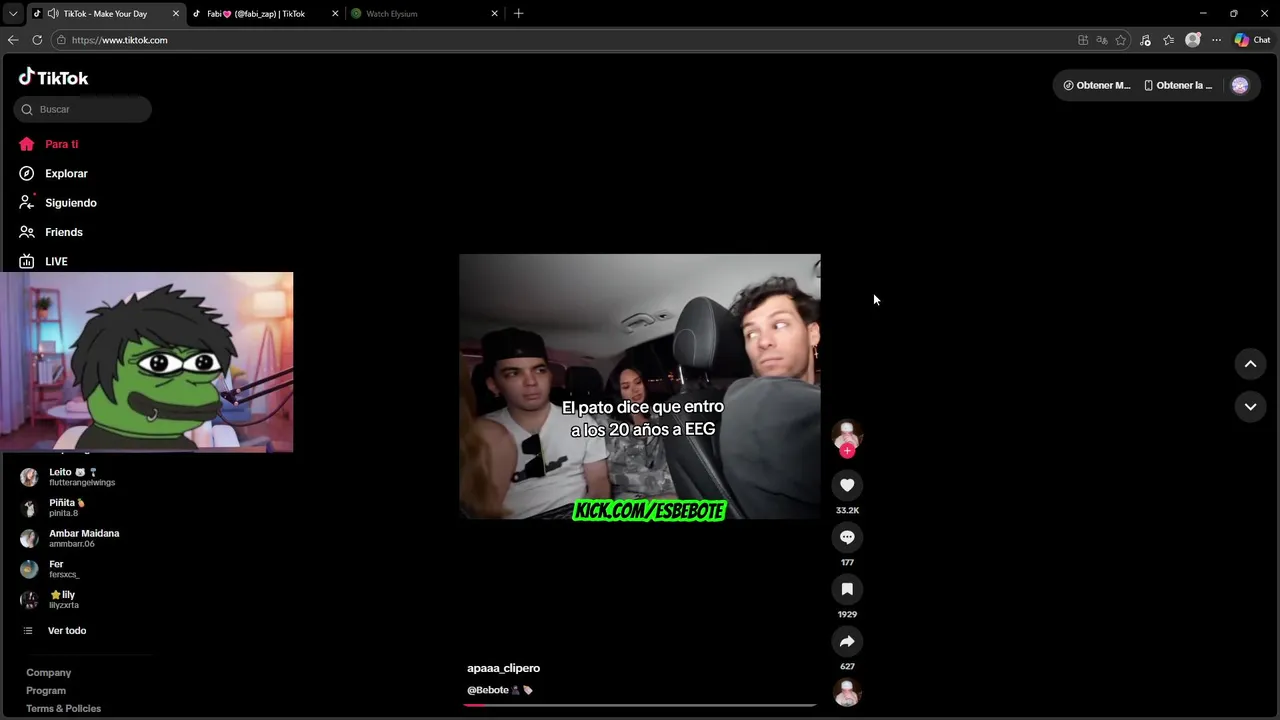This screenshot has height=720, width=1280.
Task: Go to next video with down chevron
Action: click(x=1250, y=406)
